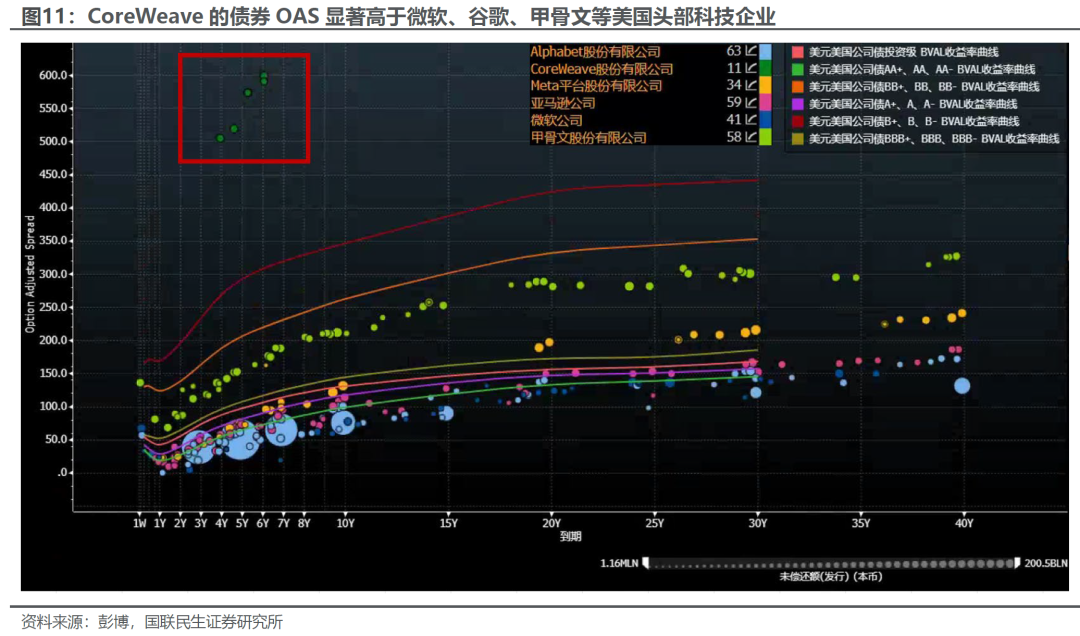The height and width of the screenshot is (636, 1080).
Task: Click the 15Y maturity axis label
Action: (x=448, y=524)
